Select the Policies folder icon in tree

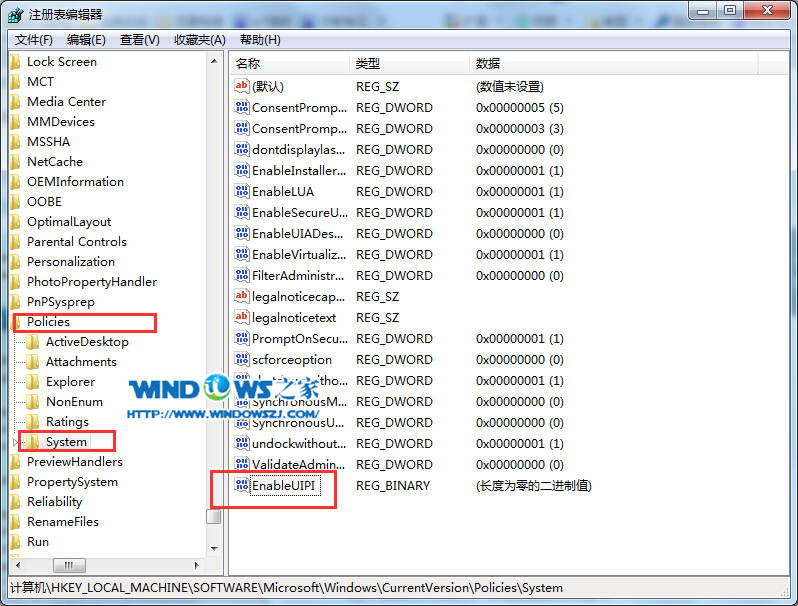click(x=15, y=322)
